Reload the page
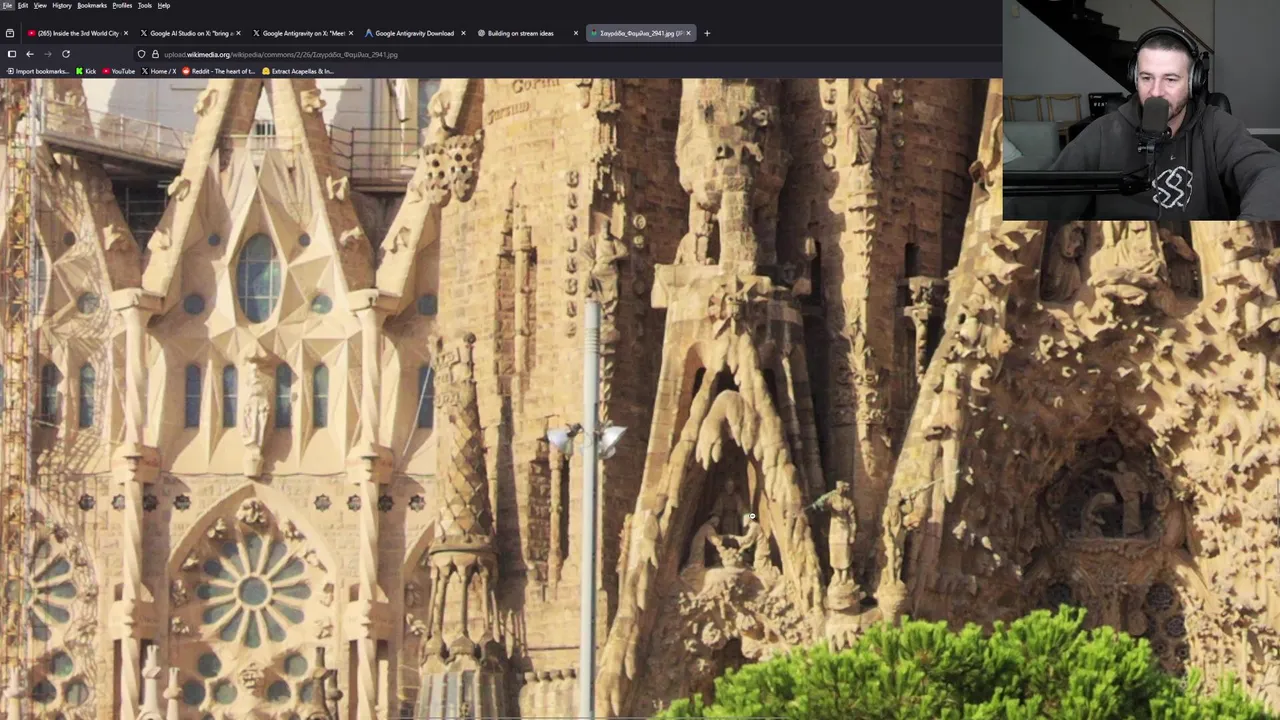1280x720 pixels. 66,54
